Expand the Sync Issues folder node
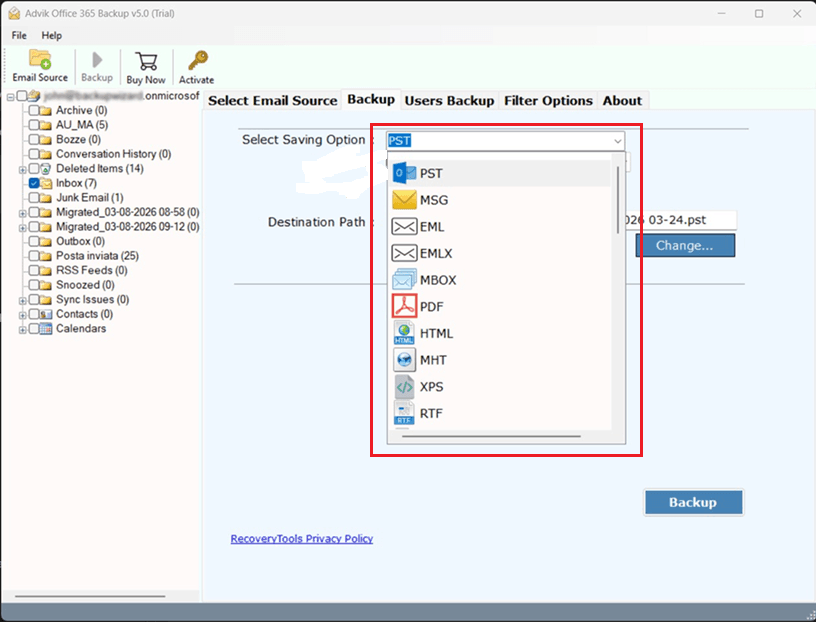This screenshot has width=816, height=622. point(22,301)
